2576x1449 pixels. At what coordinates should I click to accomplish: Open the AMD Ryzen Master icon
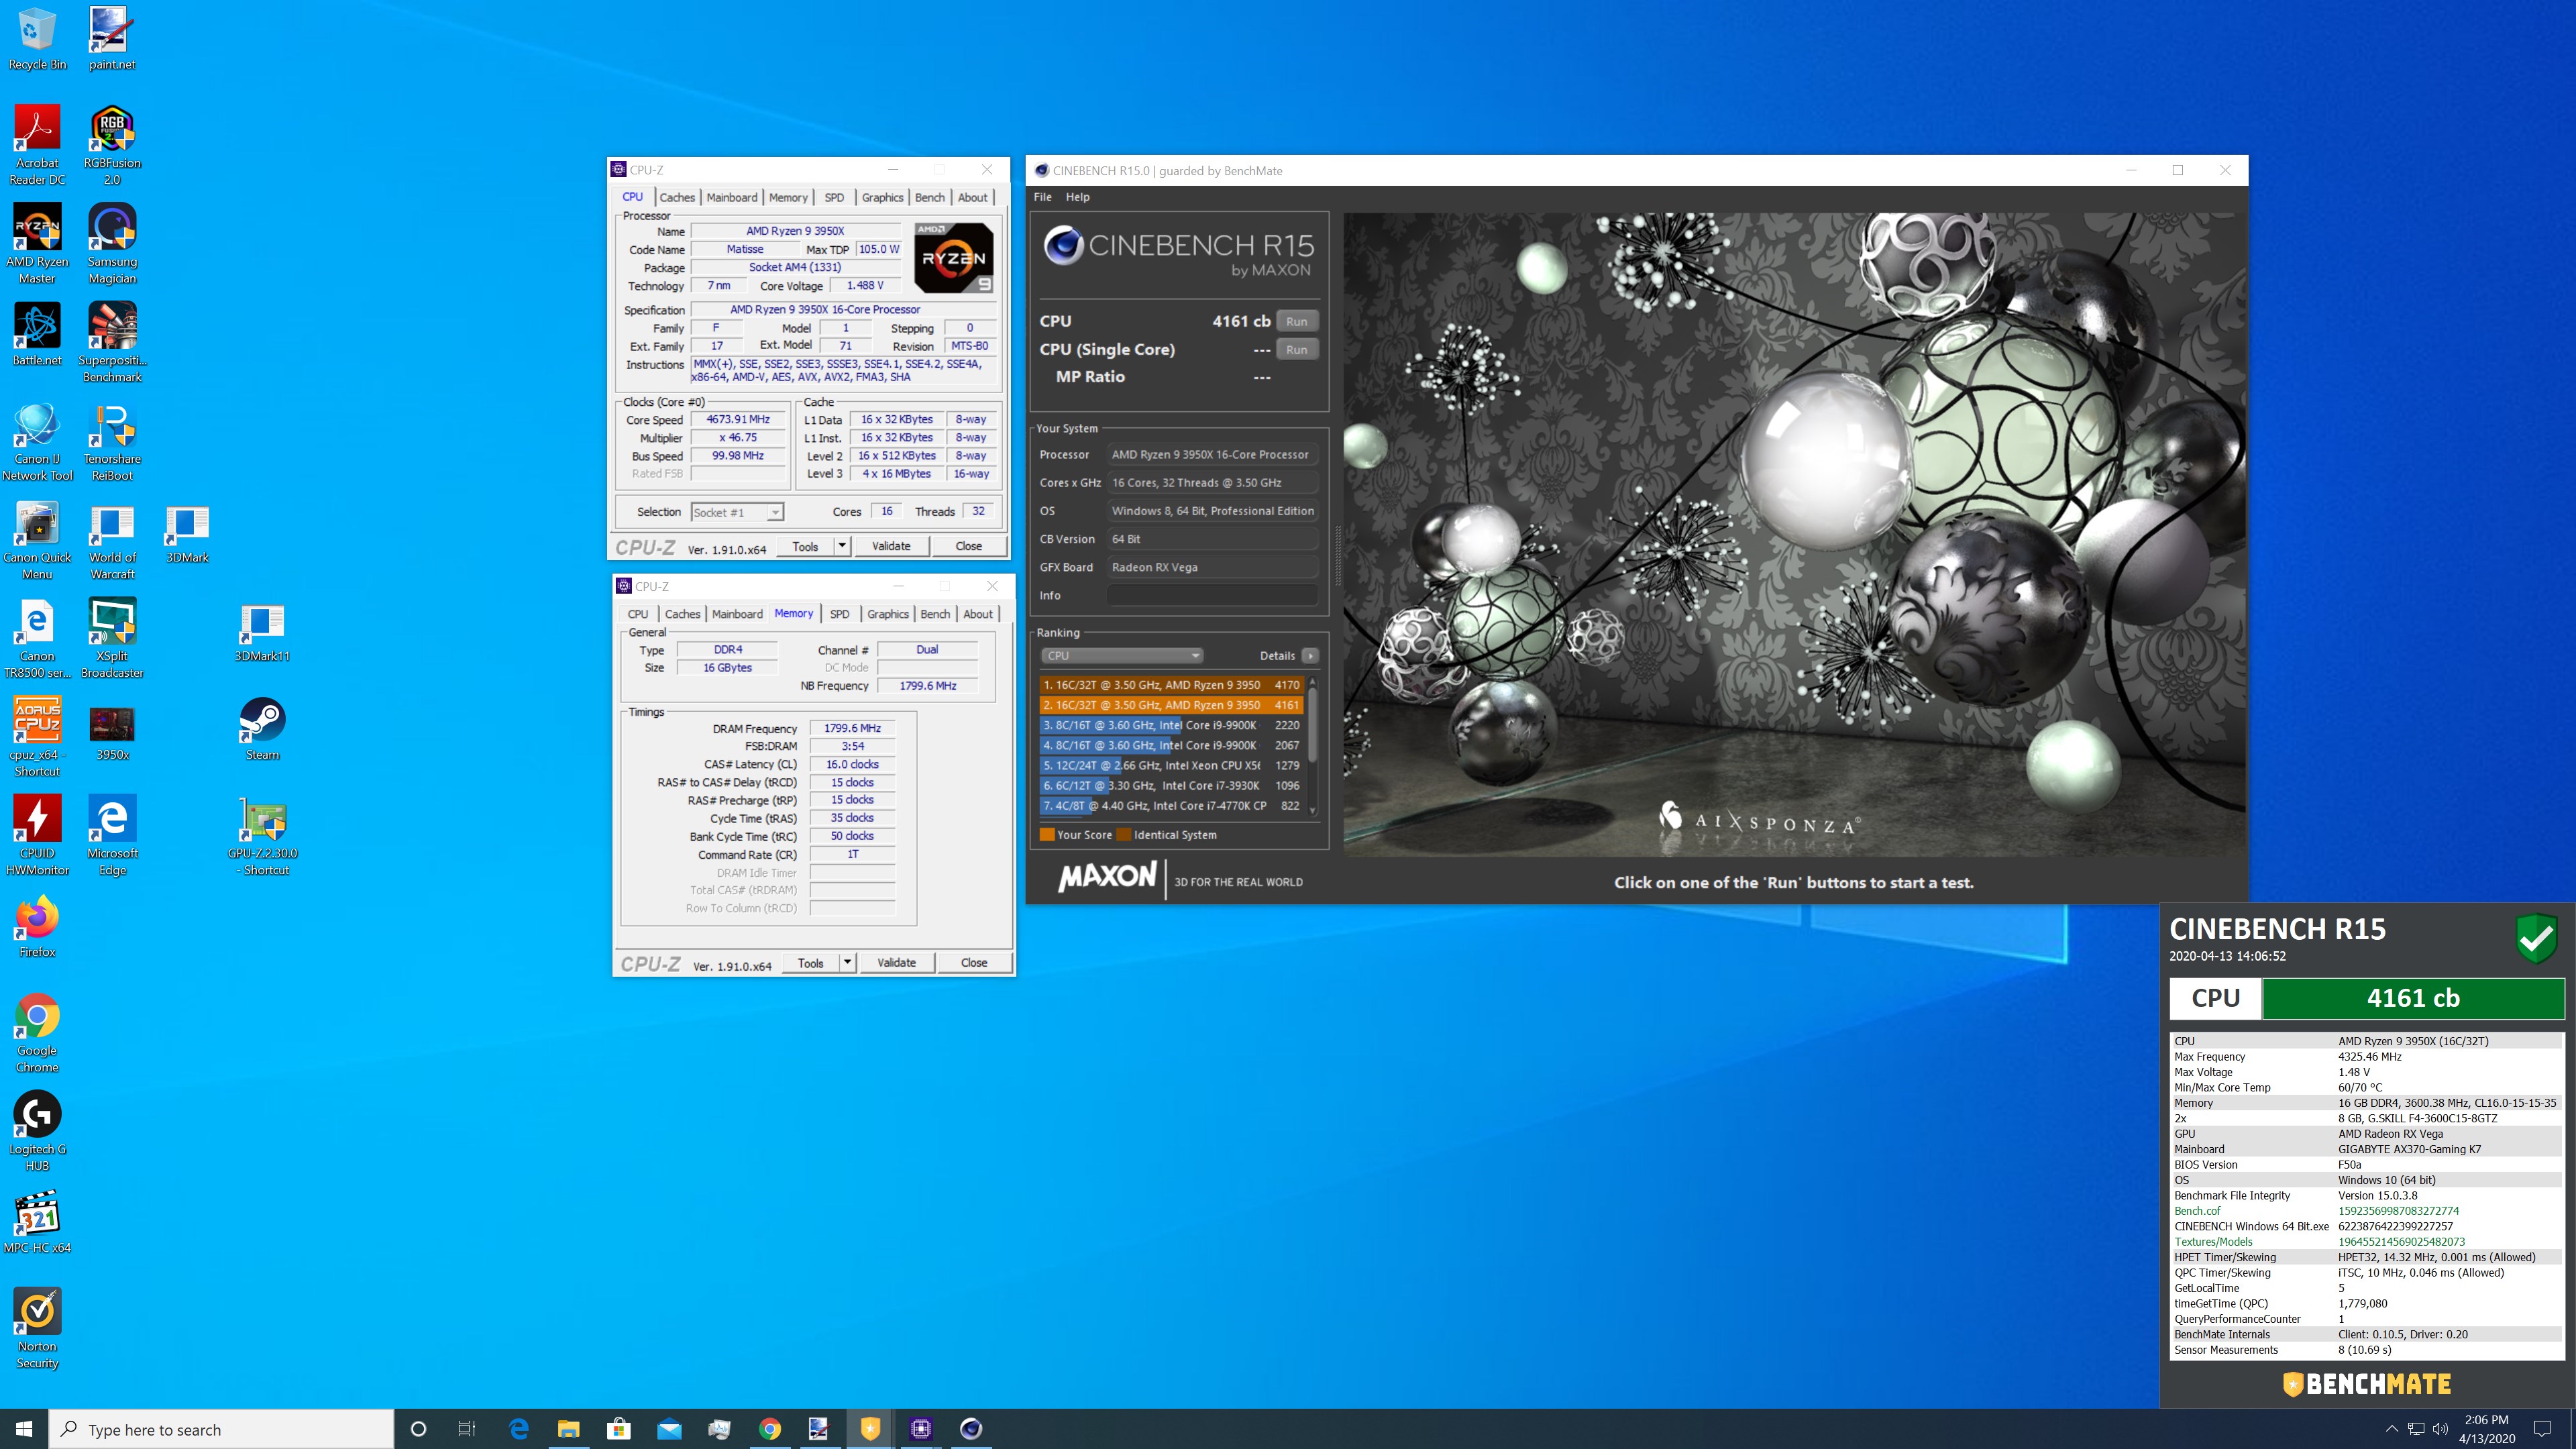[x=37, y=244]
